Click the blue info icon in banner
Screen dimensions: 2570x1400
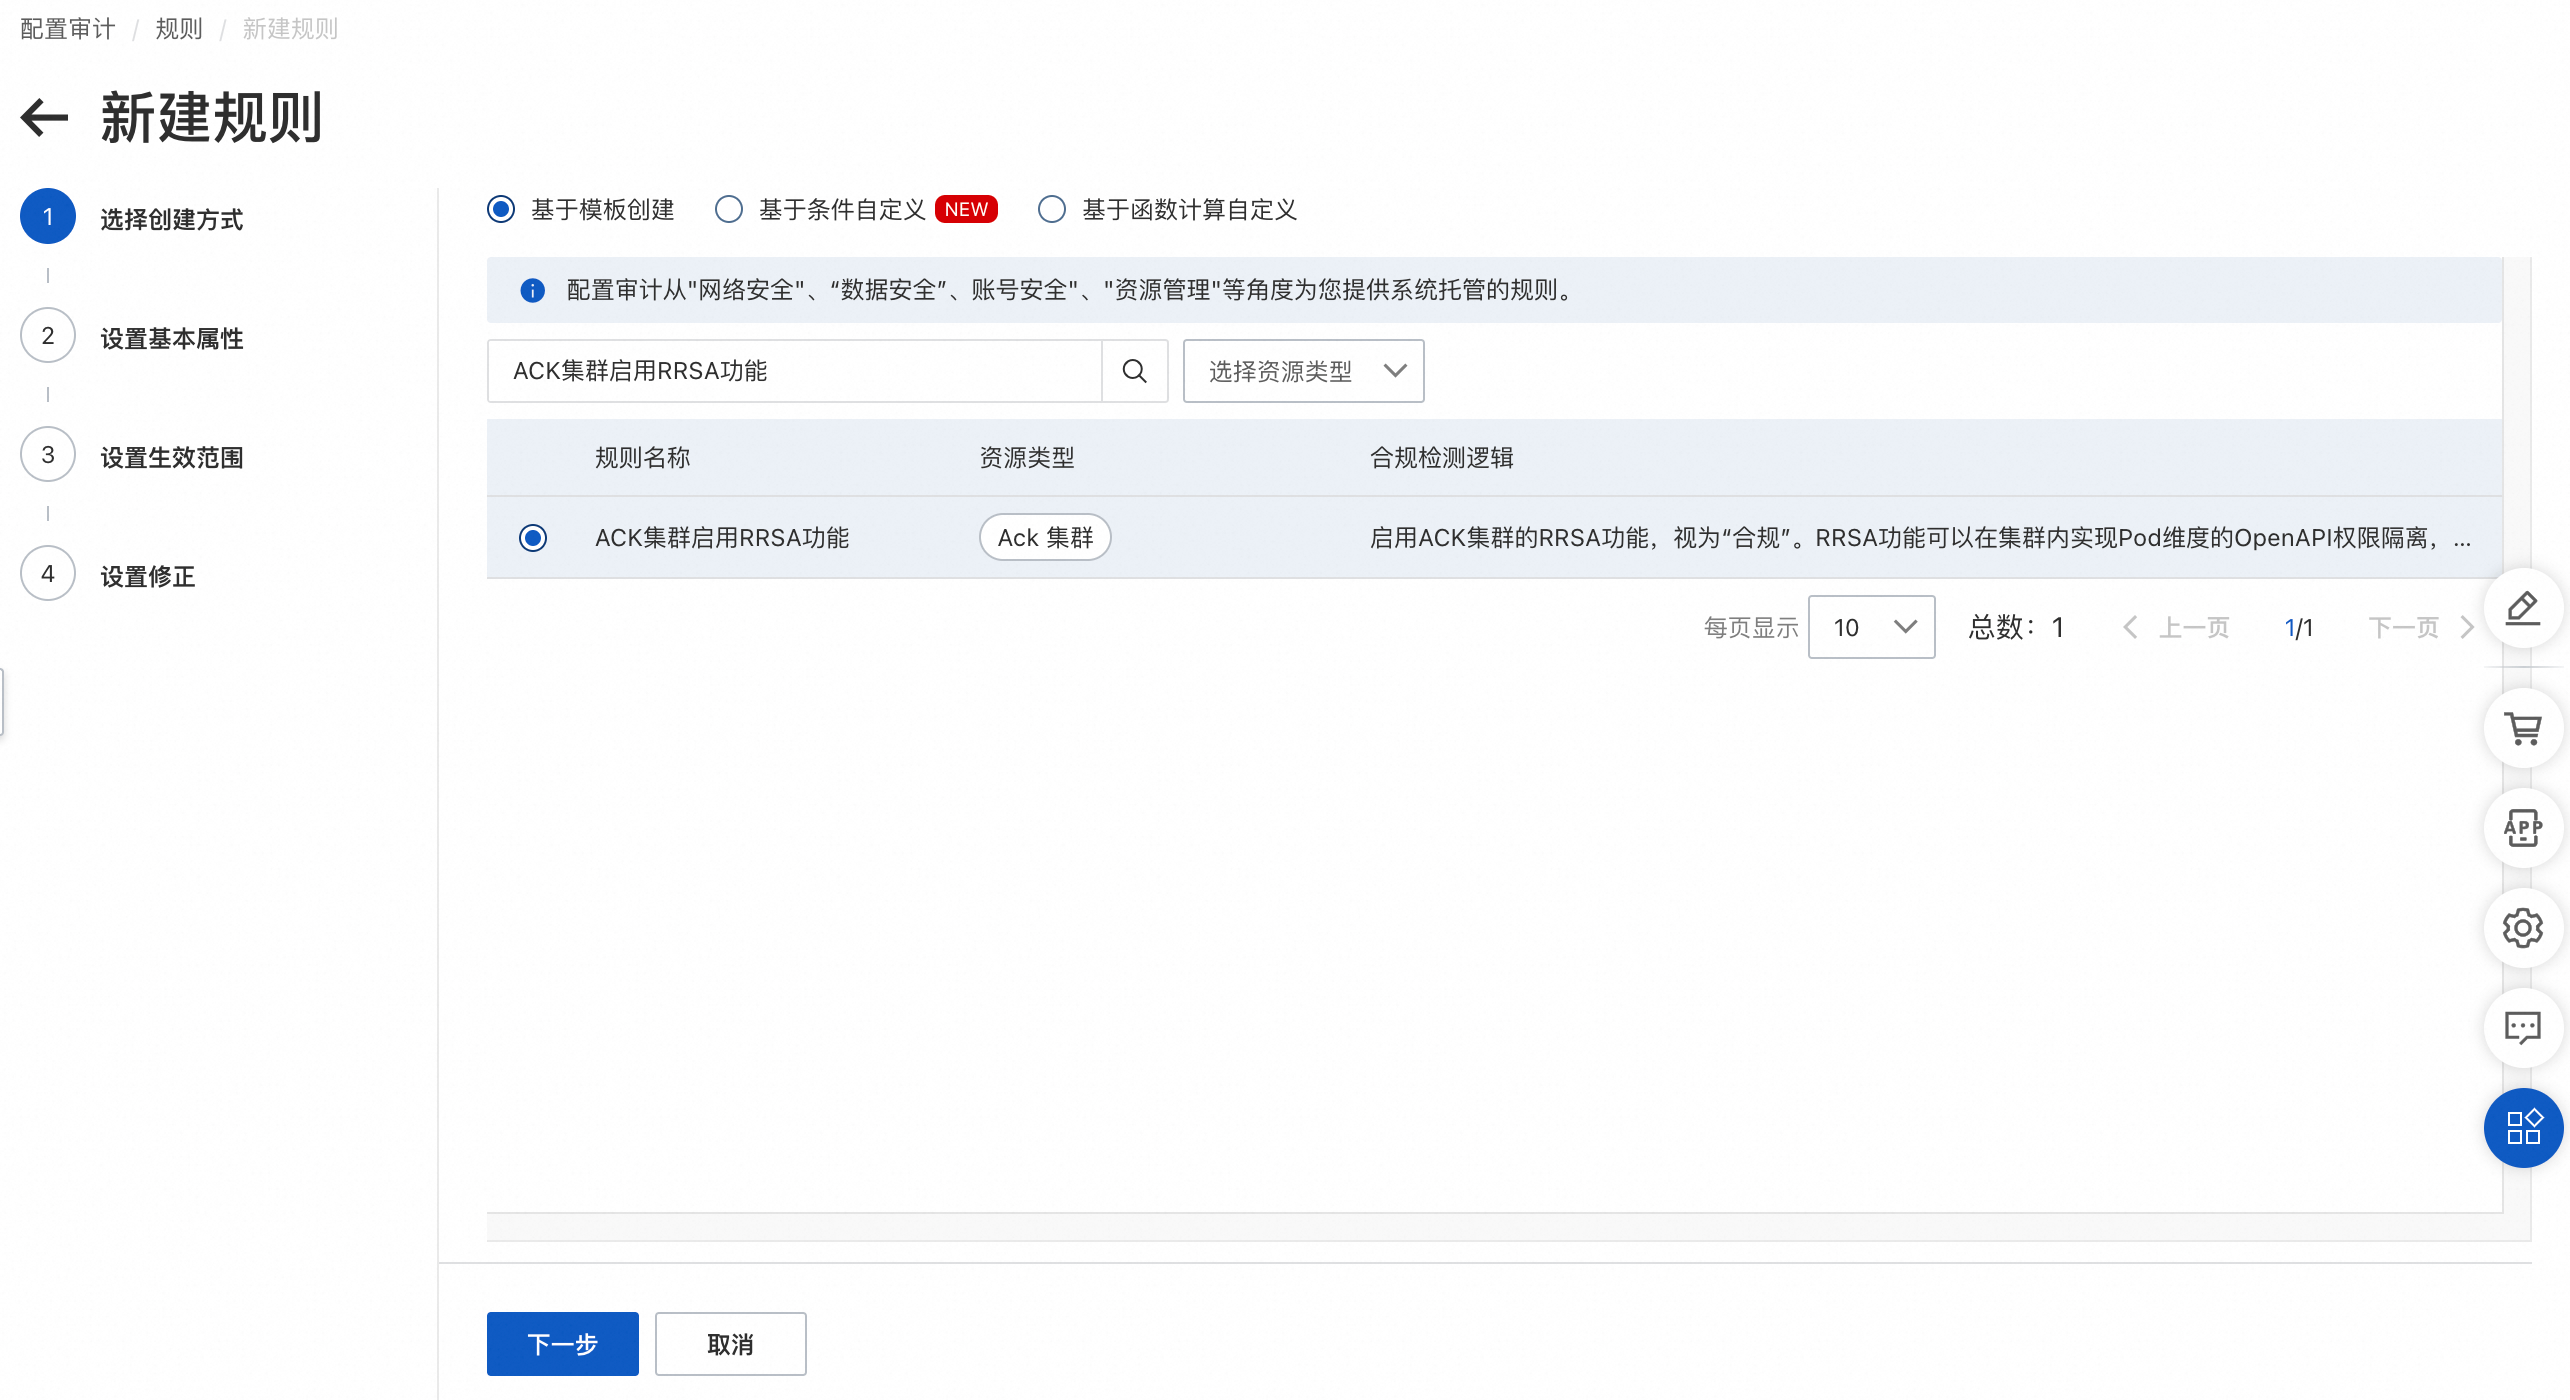pyautogui.click(x=532, y=291)
